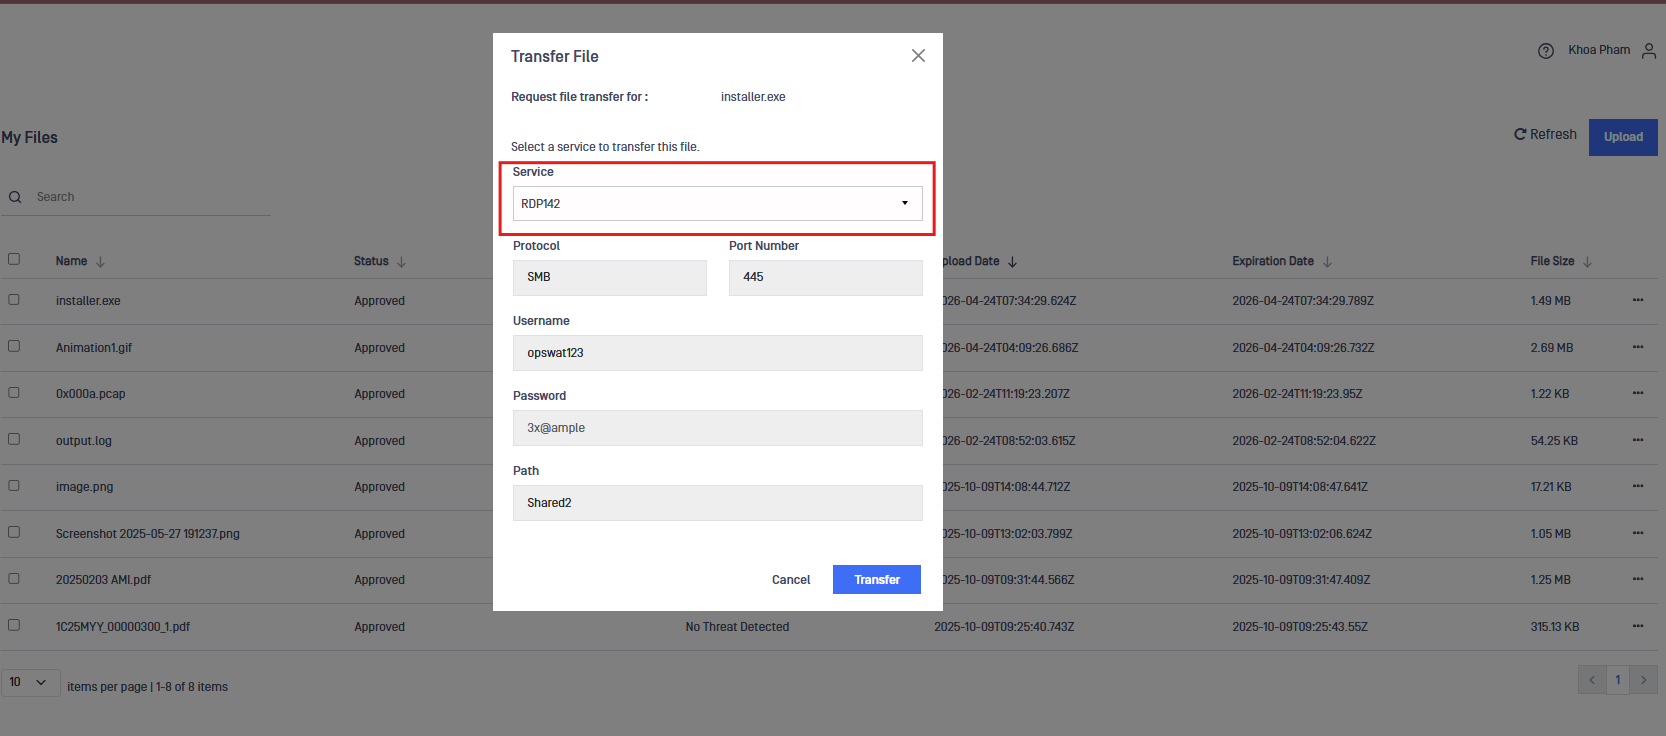Toggle the select-all header checkbox

coord(14,259)
